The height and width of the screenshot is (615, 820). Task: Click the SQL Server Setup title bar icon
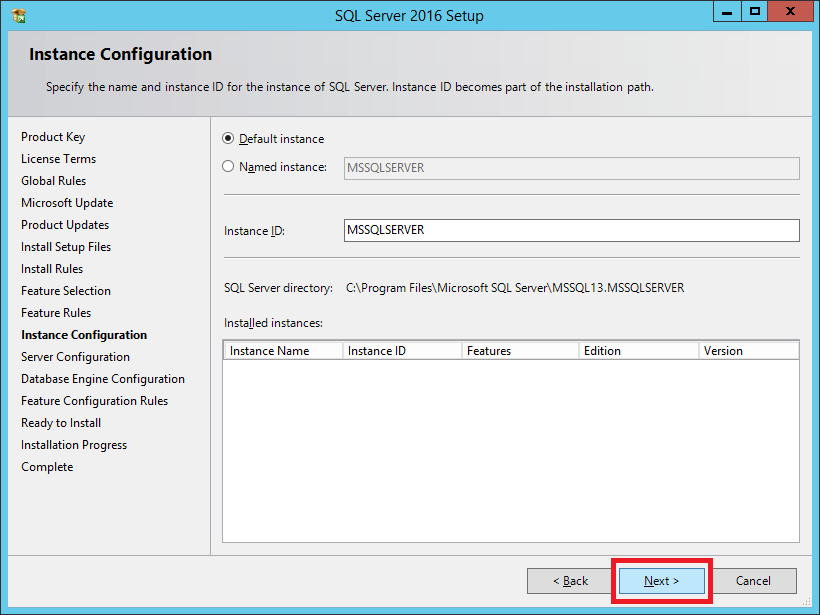pyautogui.click(x=19, y=16)
